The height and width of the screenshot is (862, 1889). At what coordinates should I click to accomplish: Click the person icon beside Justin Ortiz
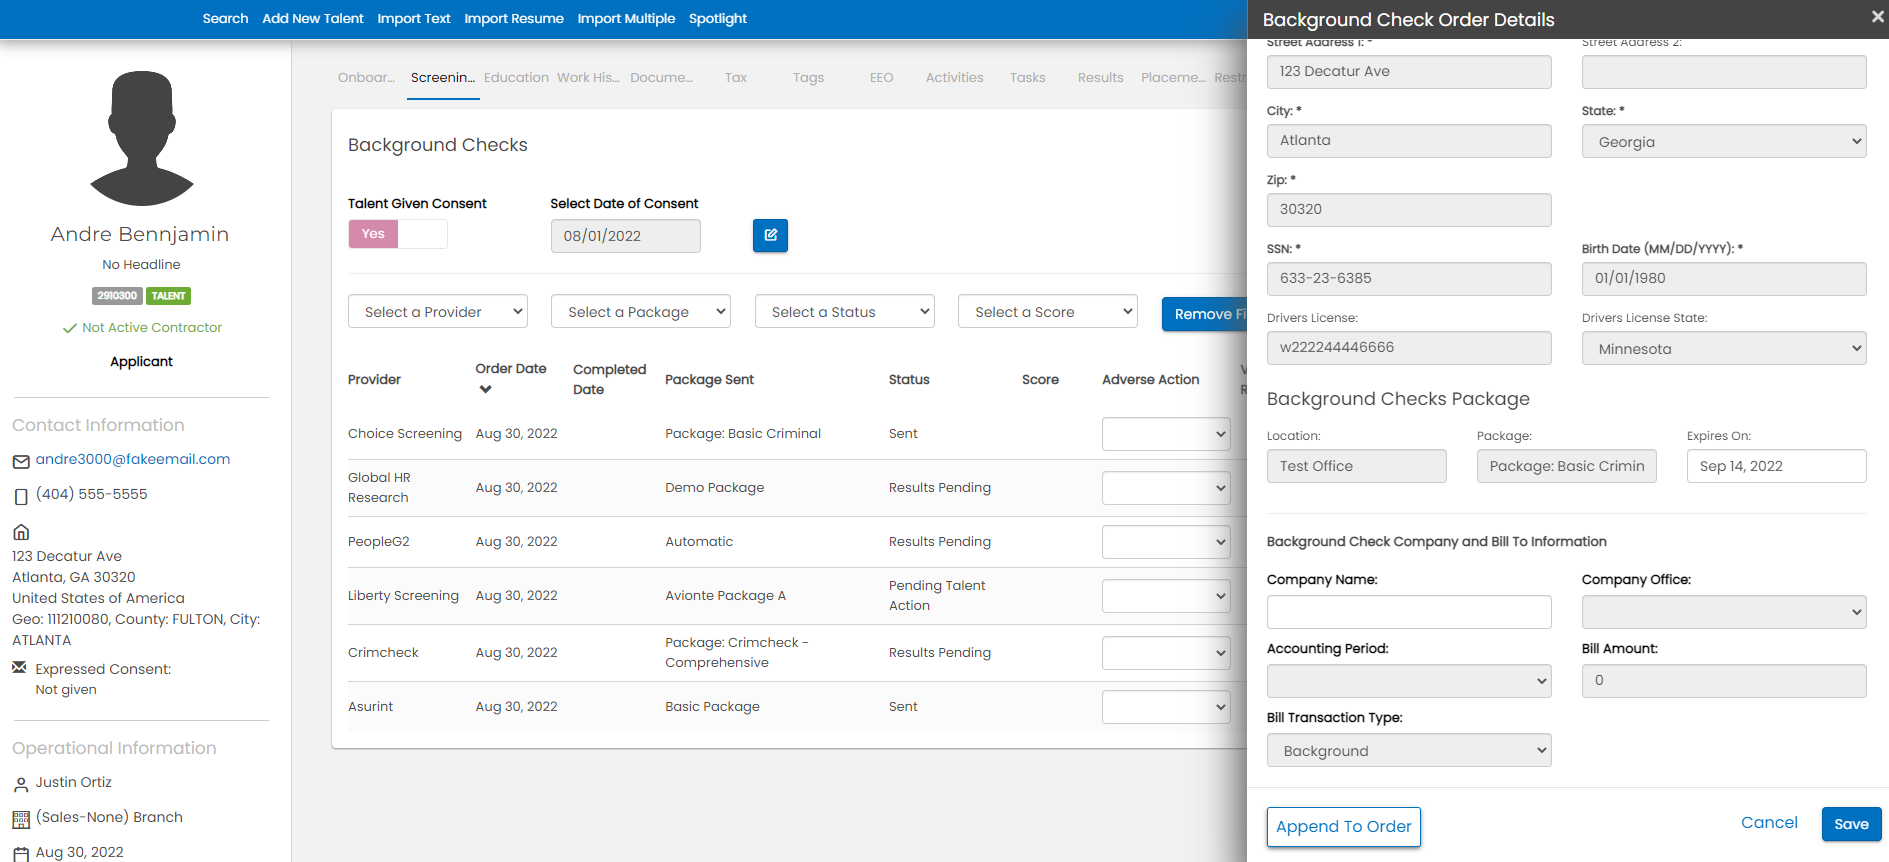tap(21, 785)
